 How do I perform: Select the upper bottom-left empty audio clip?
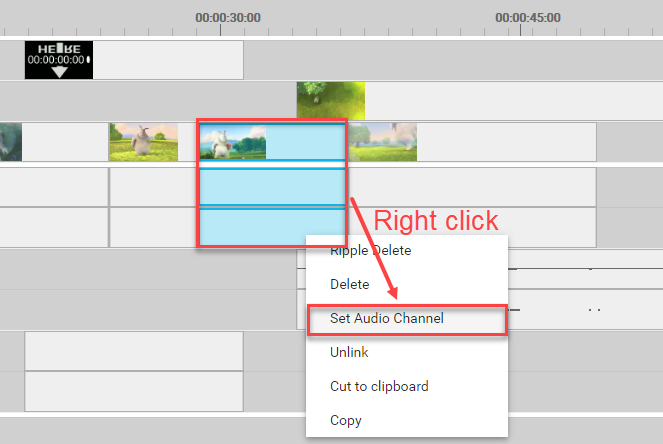pos(133,351)
